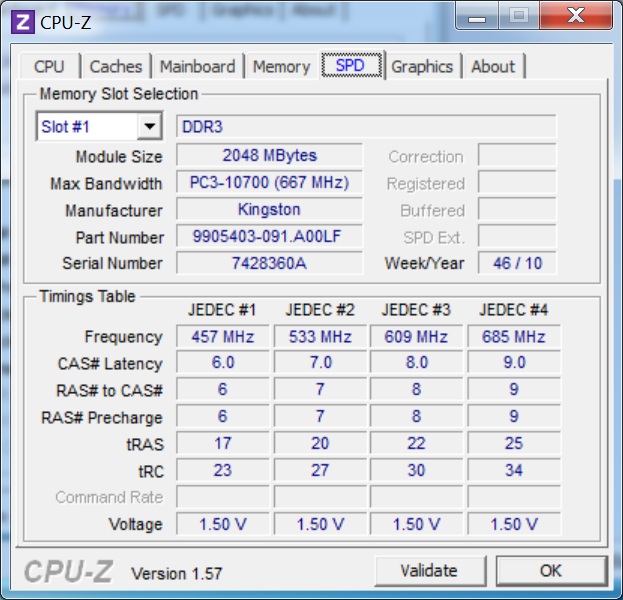The image size is (623, 600).
Task: Click the 609 MHz frequency cell
Action: tap(416, 337)
